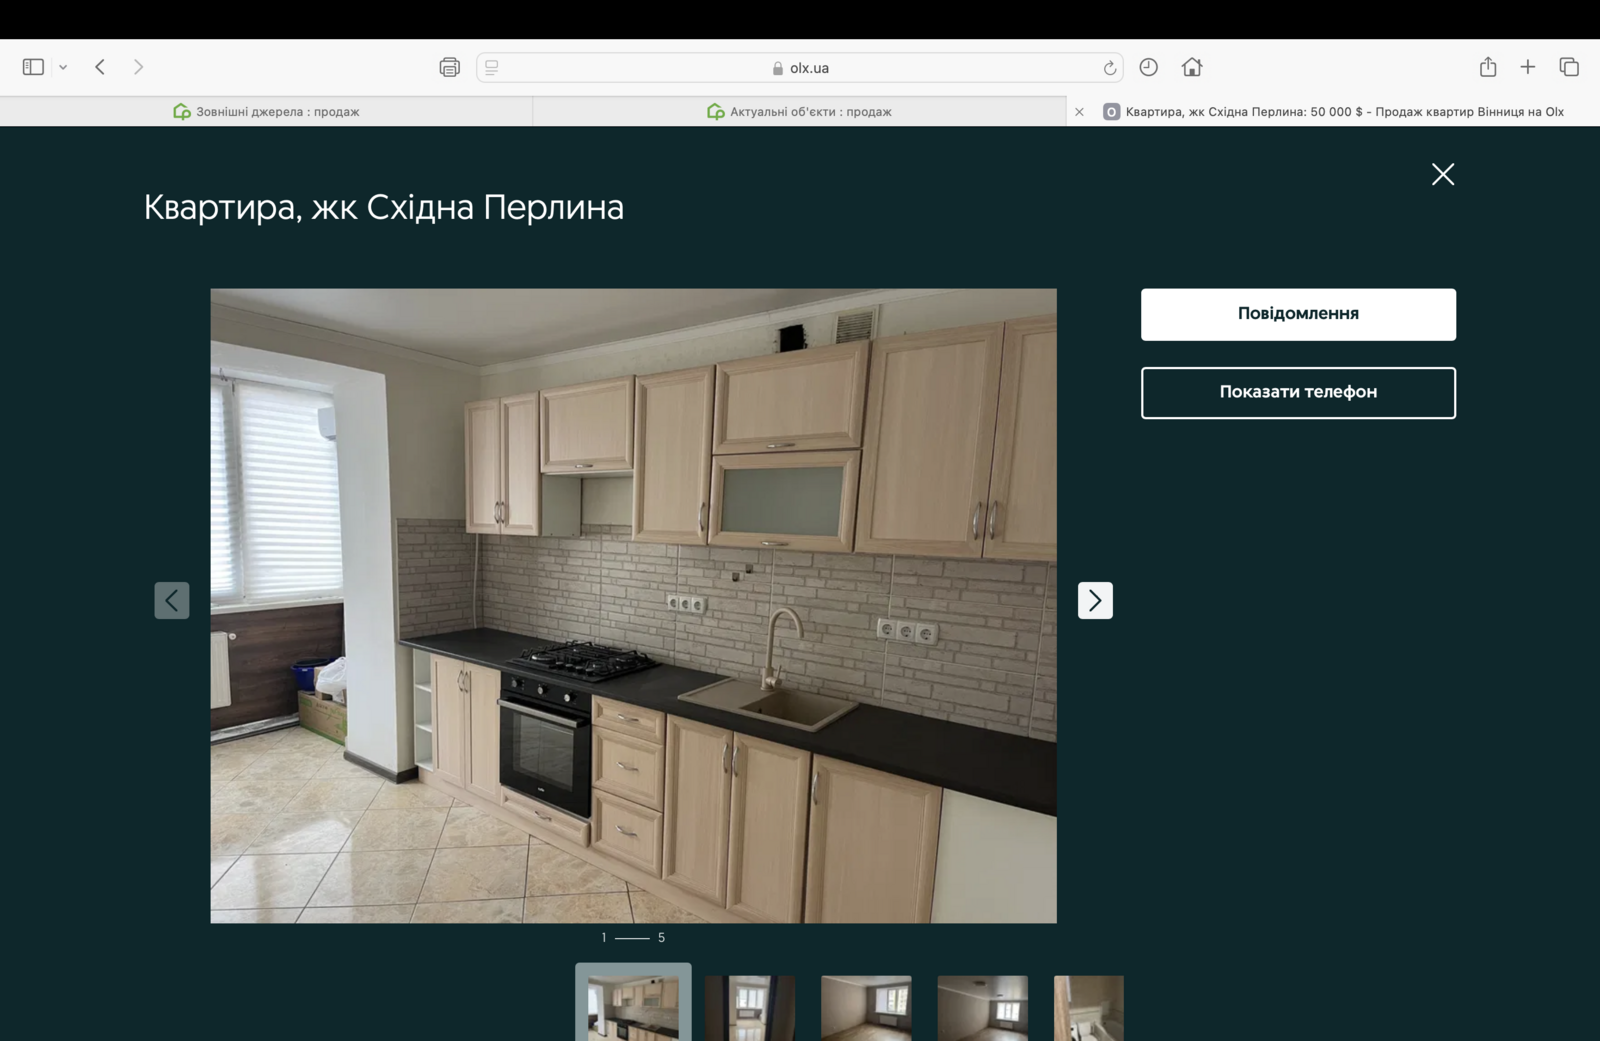Open the Share menu
The width and height of the screenshot is (1600, 1041).
coord(1488,67)
